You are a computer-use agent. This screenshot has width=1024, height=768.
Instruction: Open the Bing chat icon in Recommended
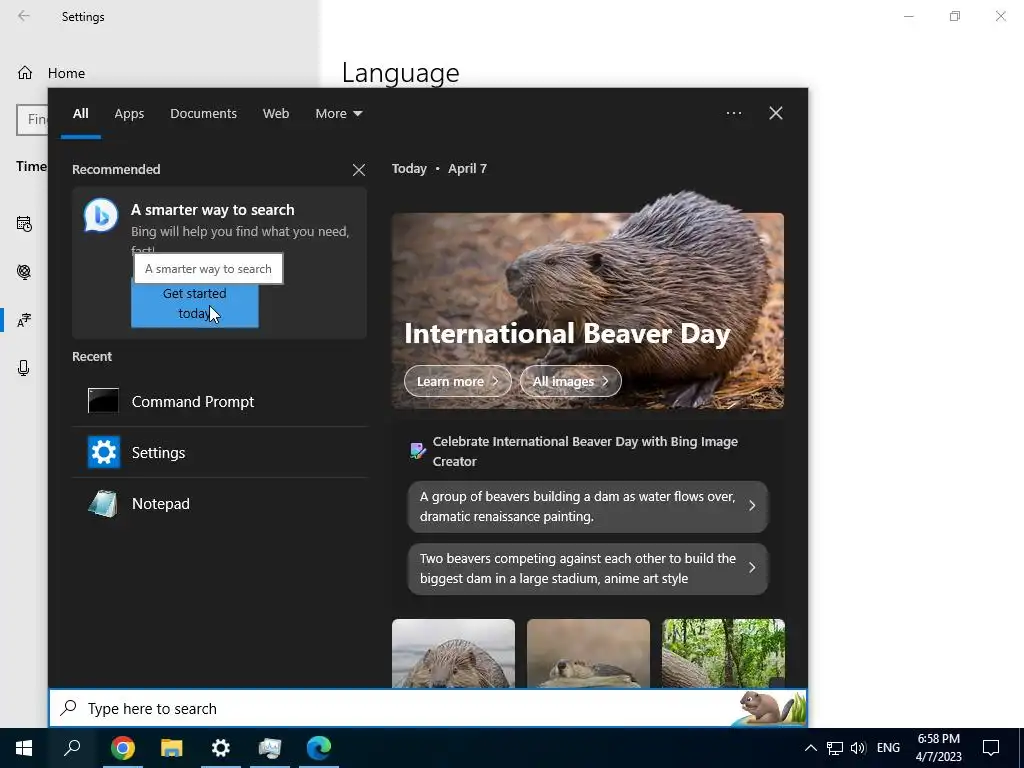point(101,216)
